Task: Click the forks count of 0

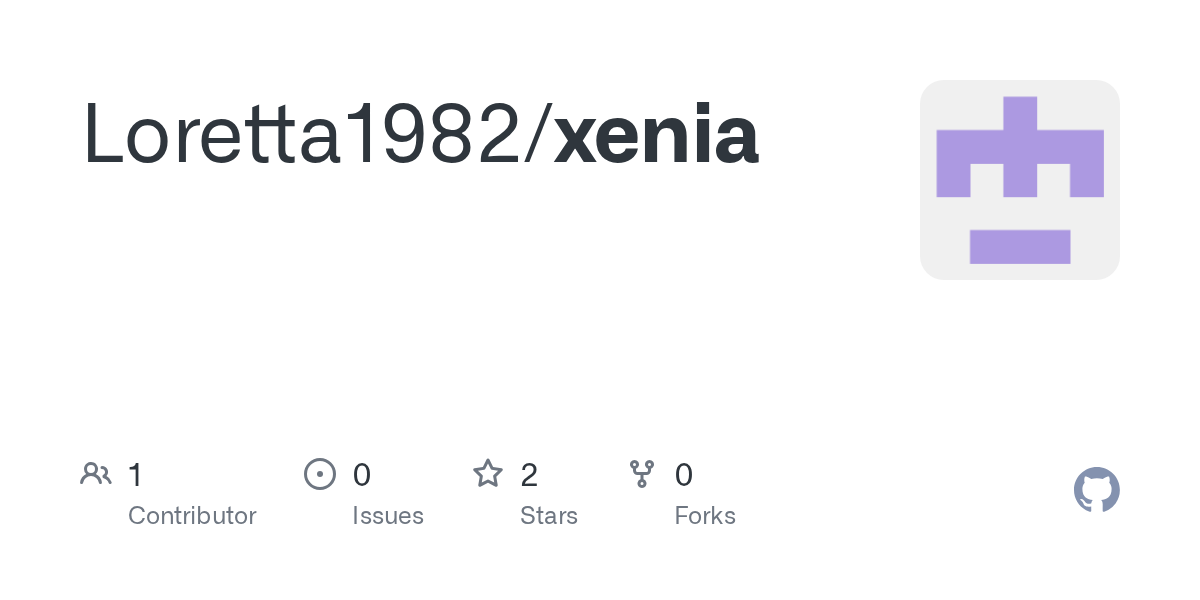Action: [x=684, y=475]
